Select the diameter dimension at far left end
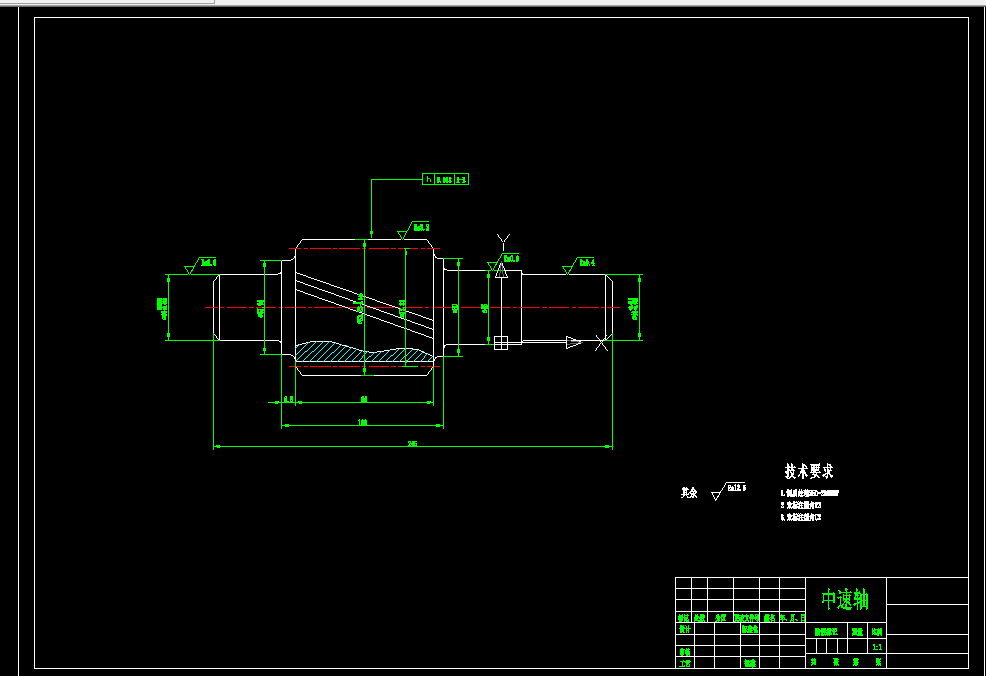The image size is (986, 676). point(162,308)
